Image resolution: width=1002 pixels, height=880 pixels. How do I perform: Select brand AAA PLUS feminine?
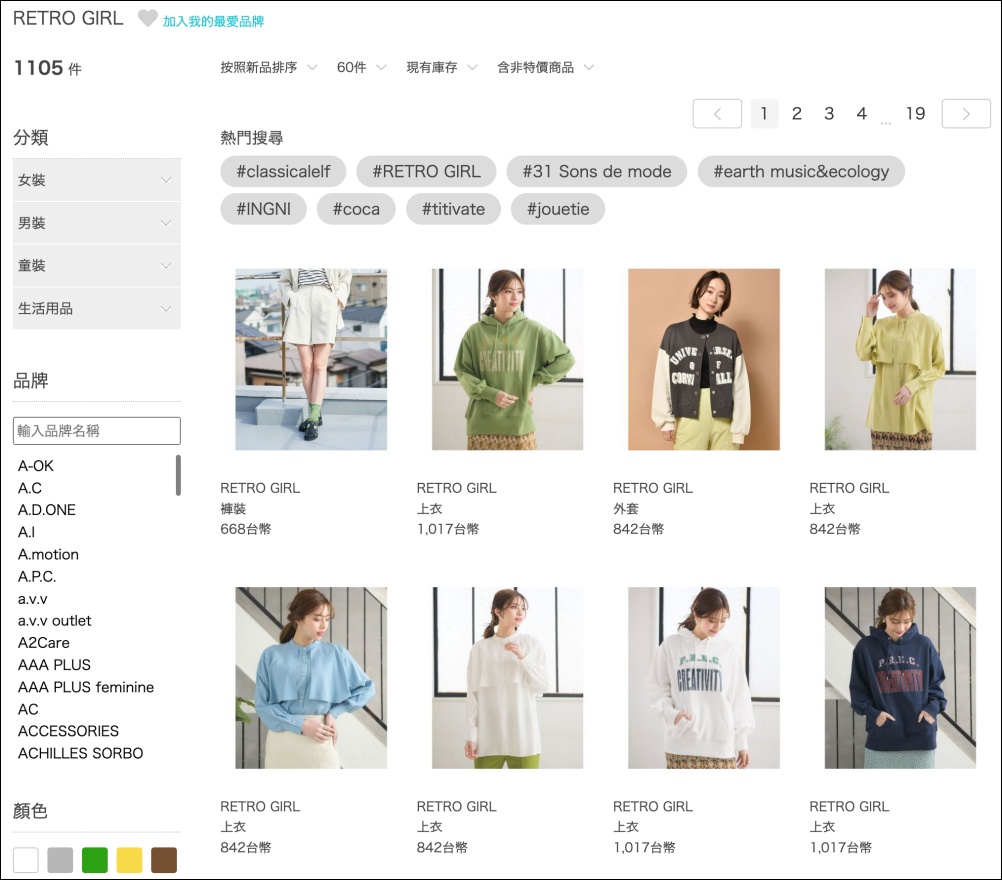click(x=86, y=687)
